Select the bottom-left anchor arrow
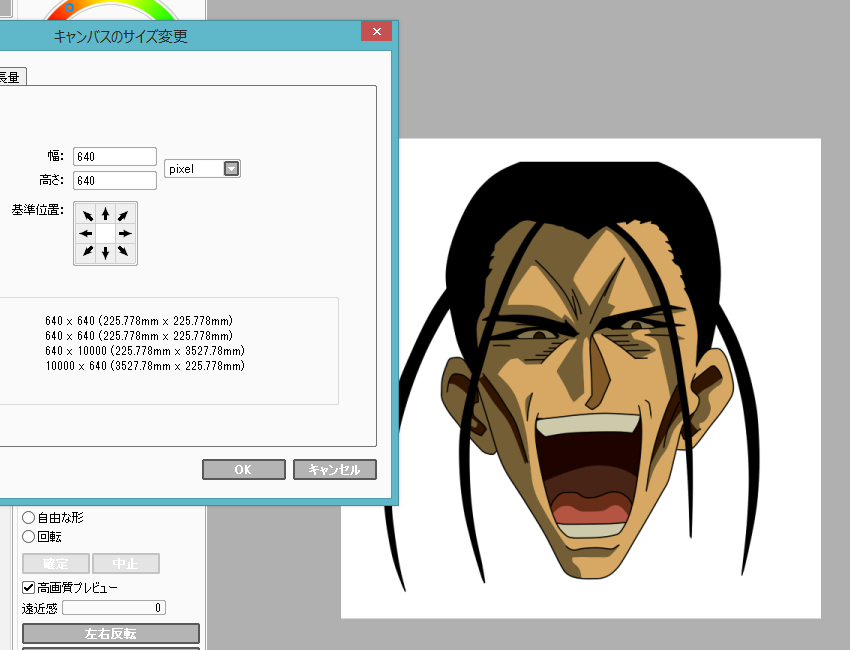This screenshot has height=650, width=850. pos(87,252)
